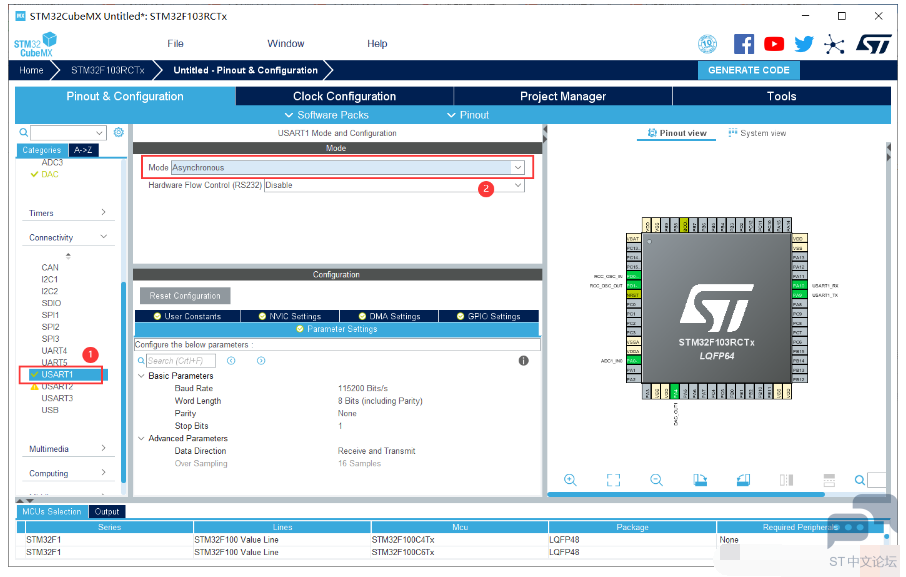Click the ST logo icon
906x577 pixels.
click(x=874, y=44)
